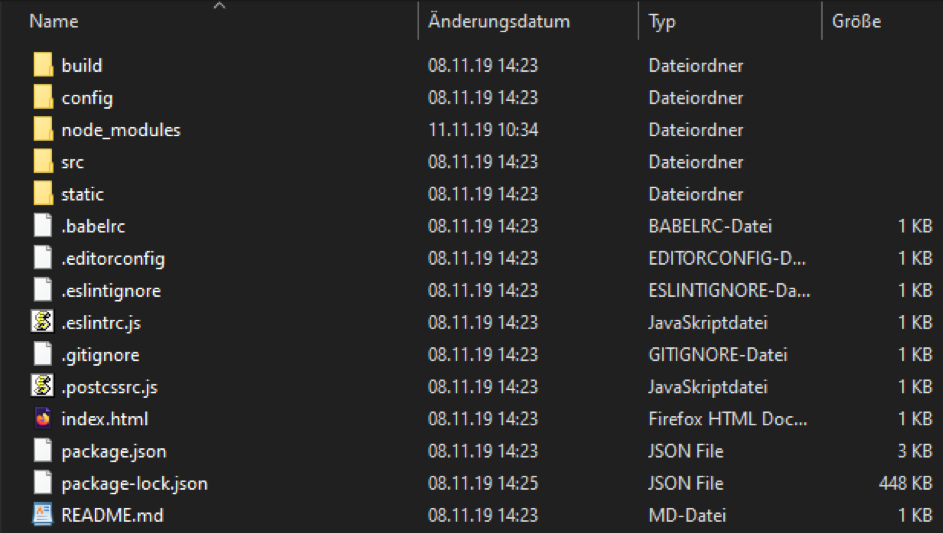The image size is (943, 533).
Task: Select the src folder name
Action: tap(73, 162)
